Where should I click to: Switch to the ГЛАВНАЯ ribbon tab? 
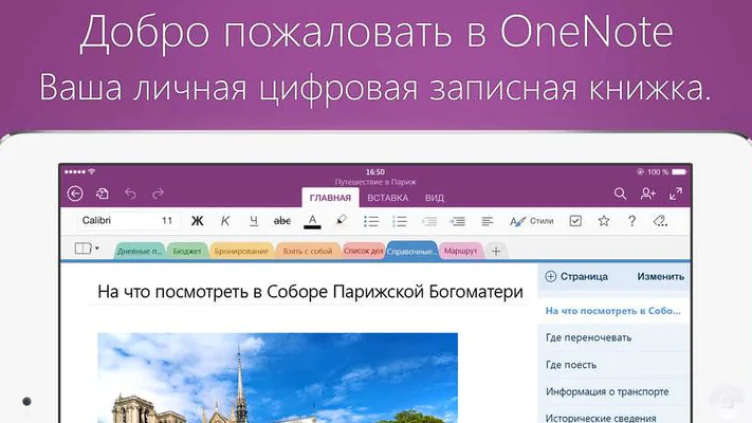coord(330,198)
